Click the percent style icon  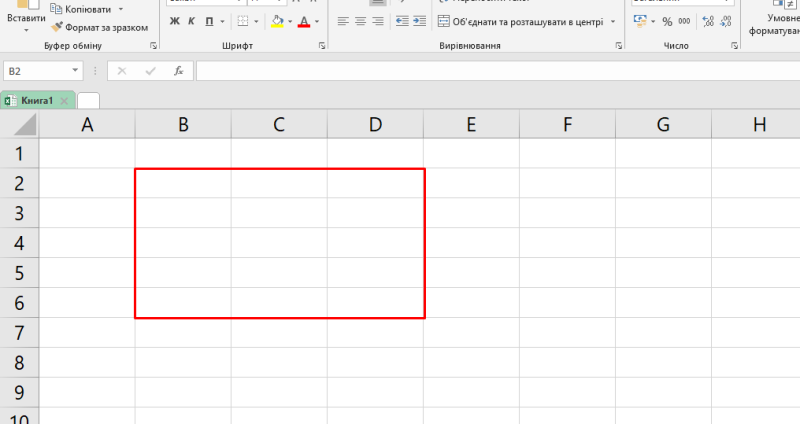[x=667, y=21]
